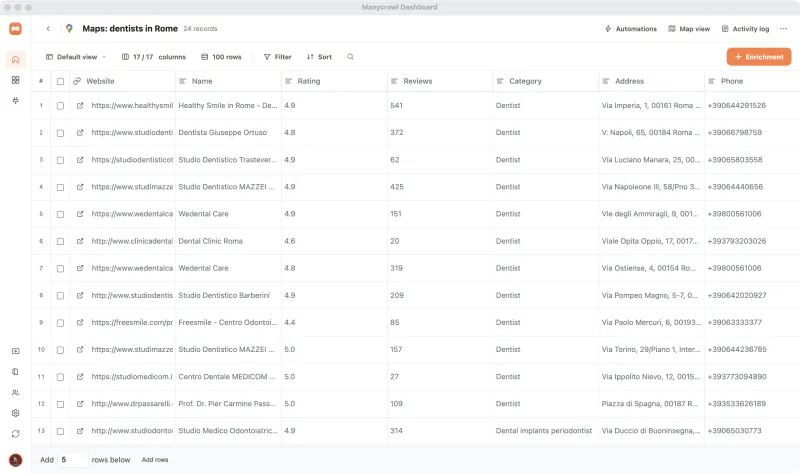Viewport: 800px width, 473px height.
Task: Open external link for row 8 studiodentis website
Action: point(80,295)
